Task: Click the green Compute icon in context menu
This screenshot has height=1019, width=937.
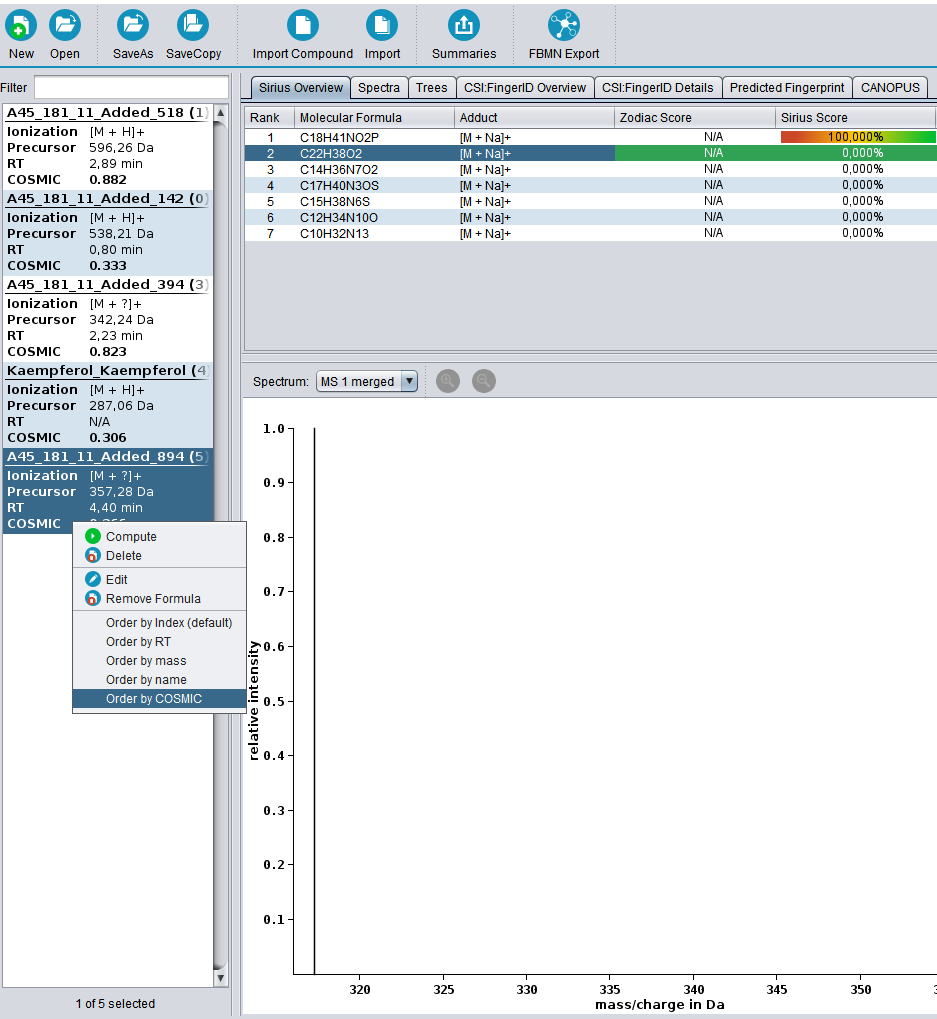Action: point(93,536)
